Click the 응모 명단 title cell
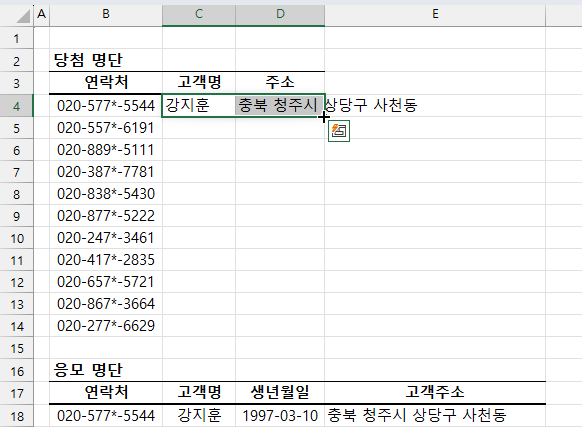 106,370
